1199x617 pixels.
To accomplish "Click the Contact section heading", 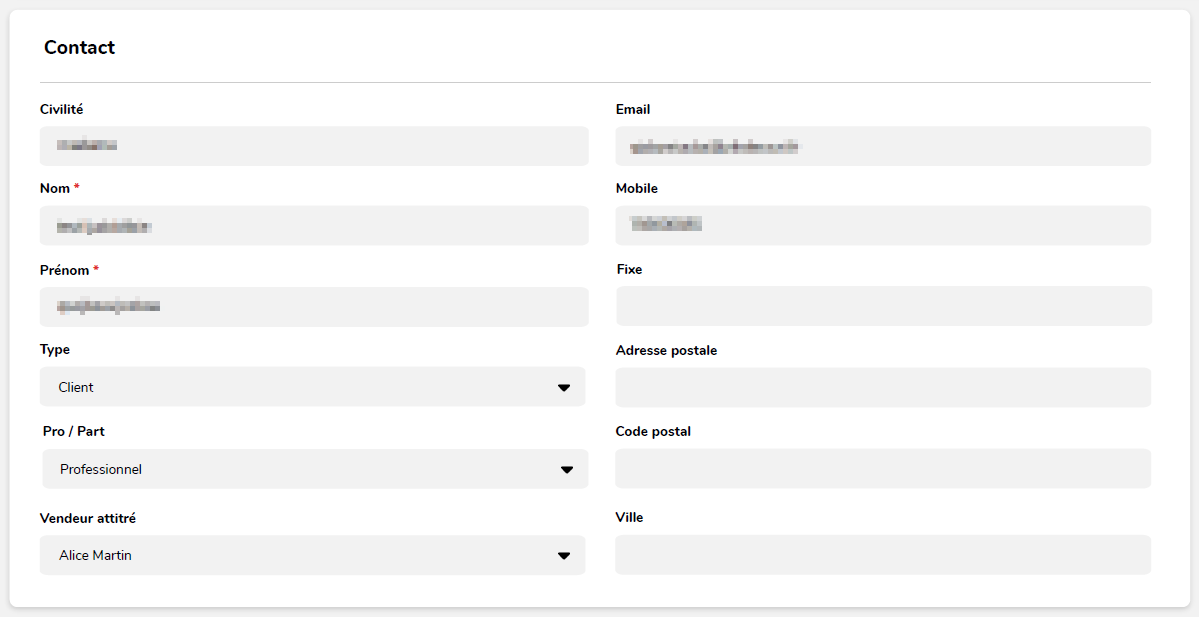I will pos(80,48).
